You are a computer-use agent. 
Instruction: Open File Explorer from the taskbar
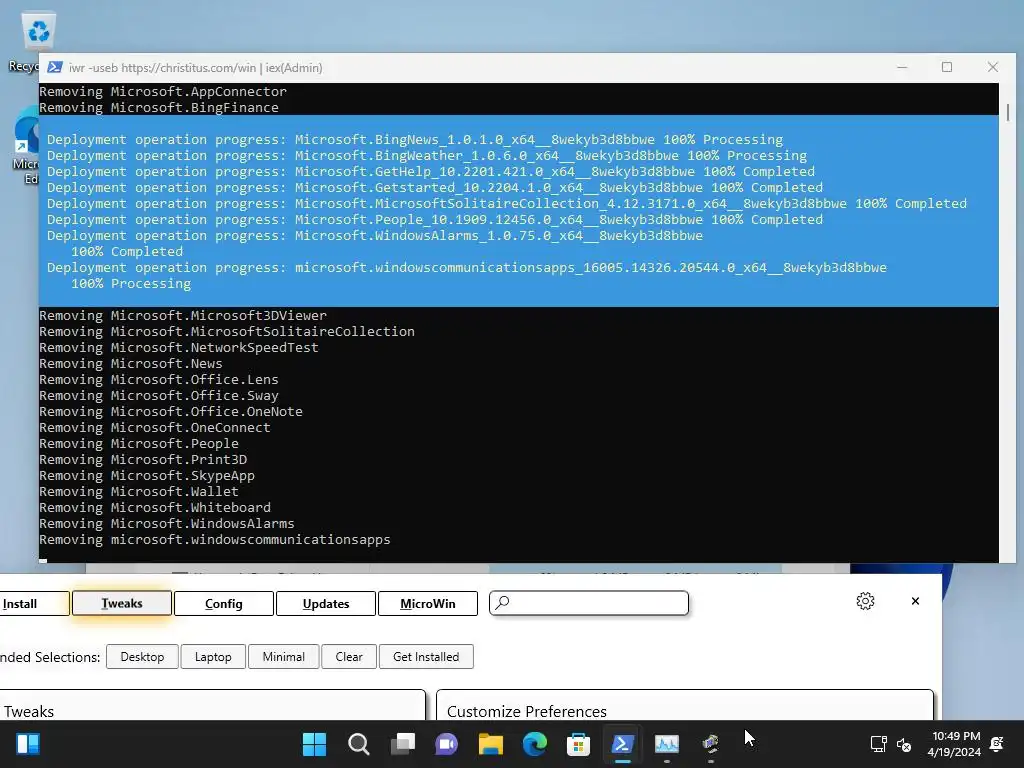[490, 744]
